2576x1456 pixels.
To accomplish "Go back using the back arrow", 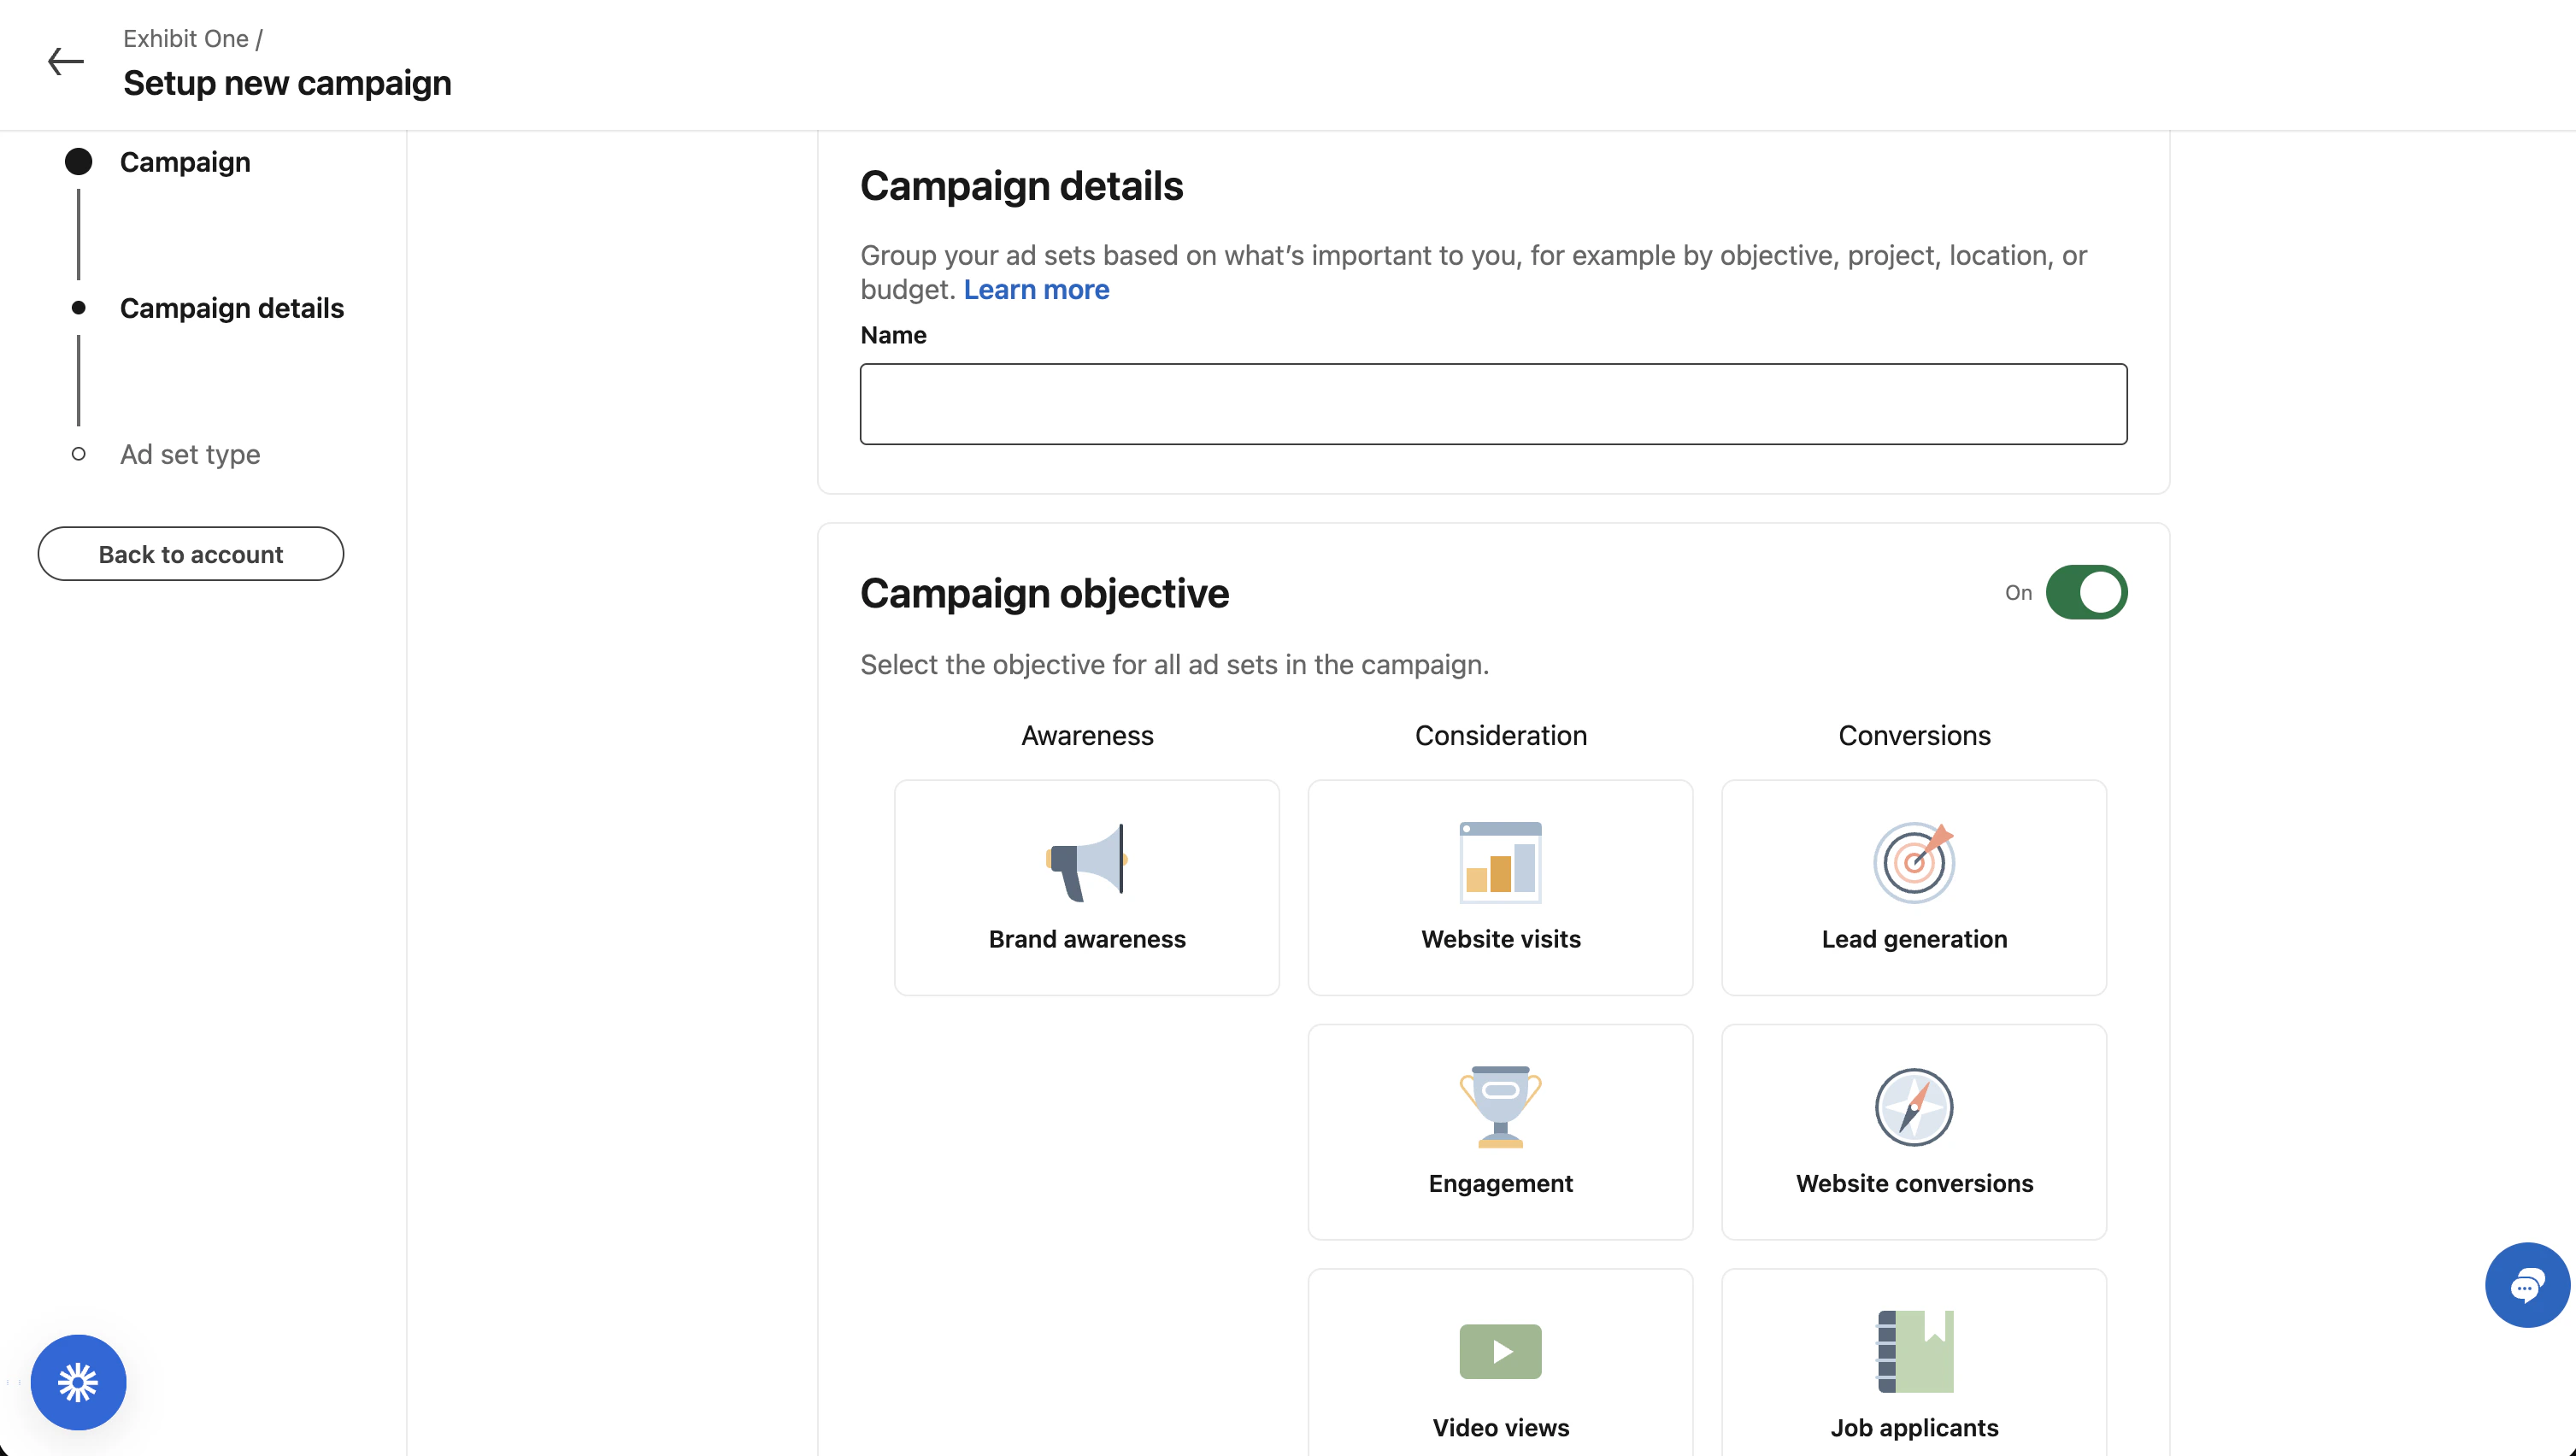I will [x=65, y=62].
